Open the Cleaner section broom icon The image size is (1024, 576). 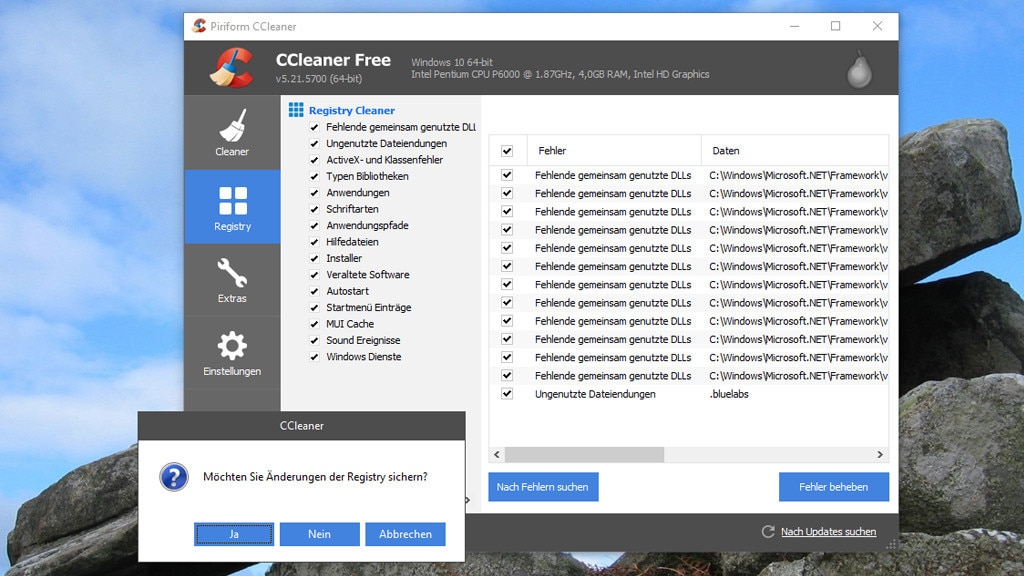click(x=232, y=125)
